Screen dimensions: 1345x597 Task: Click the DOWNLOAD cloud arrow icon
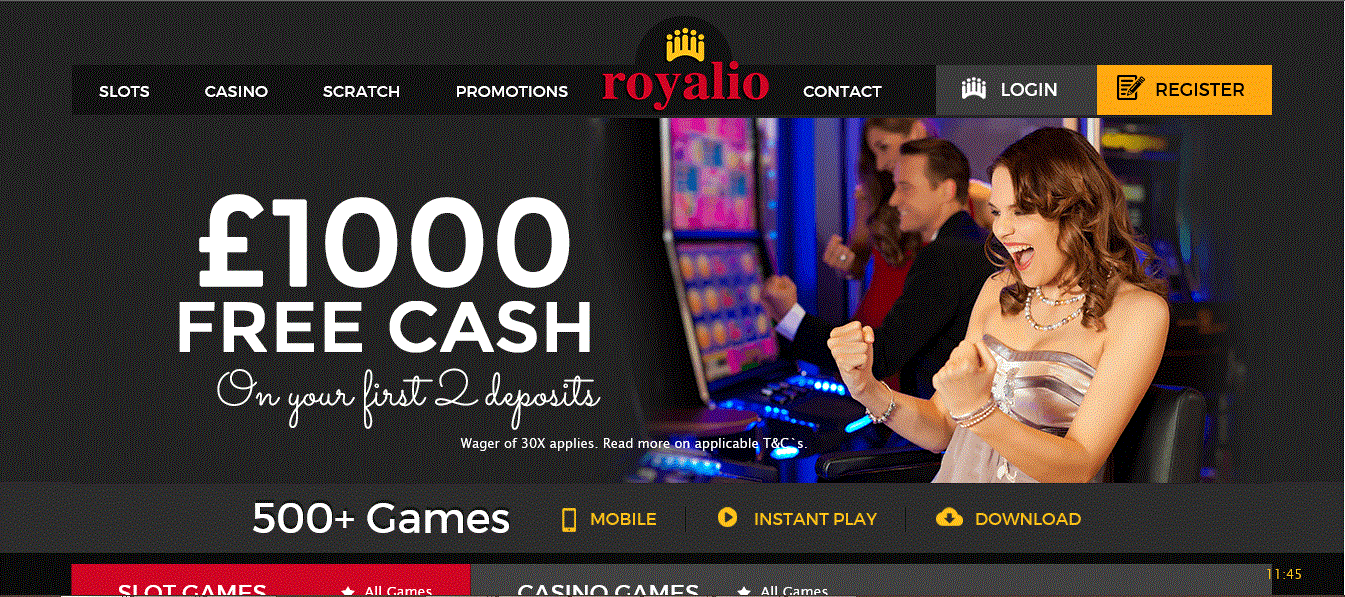click(x=949, y=518)
